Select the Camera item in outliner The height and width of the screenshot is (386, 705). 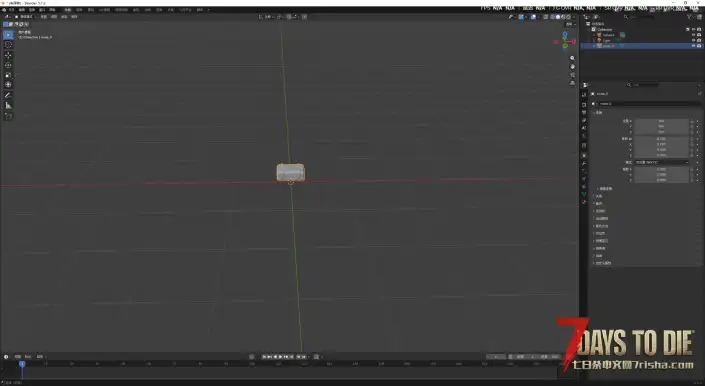(608, 35)
